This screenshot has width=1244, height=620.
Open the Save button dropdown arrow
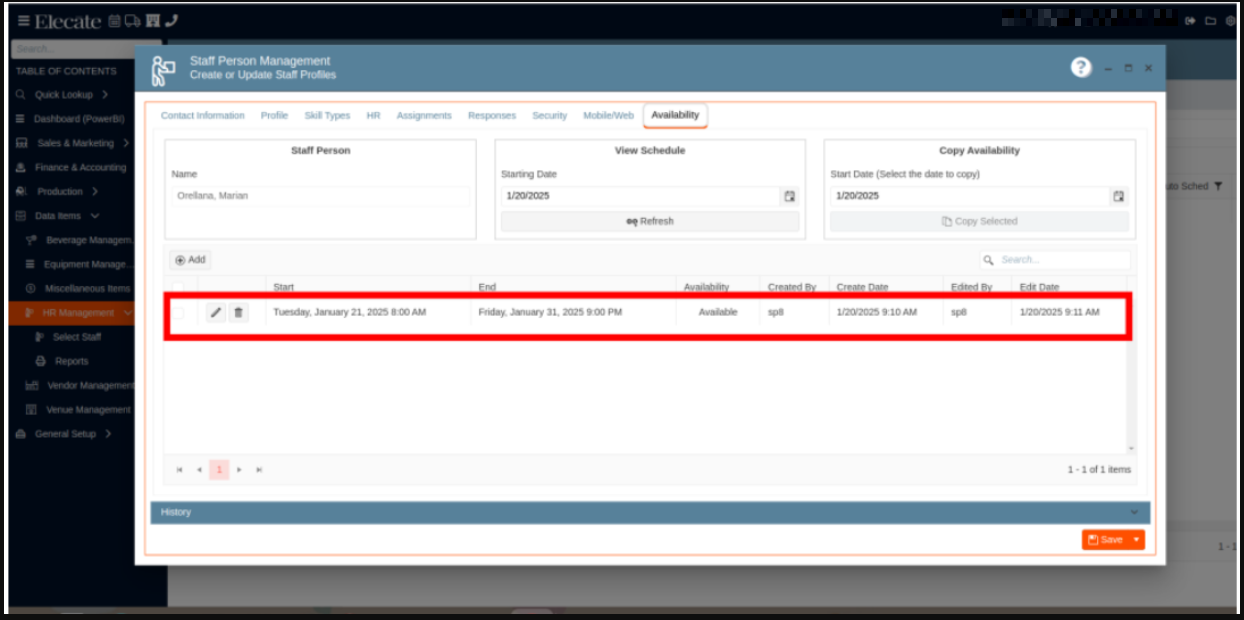[x=1136, y=540]
